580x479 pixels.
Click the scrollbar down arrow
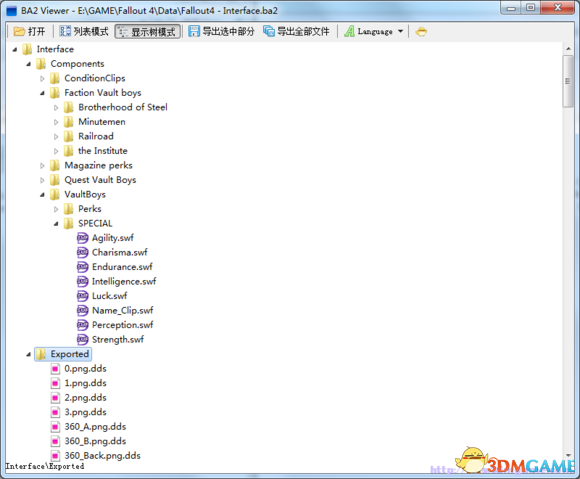click(x=568, y=455)
